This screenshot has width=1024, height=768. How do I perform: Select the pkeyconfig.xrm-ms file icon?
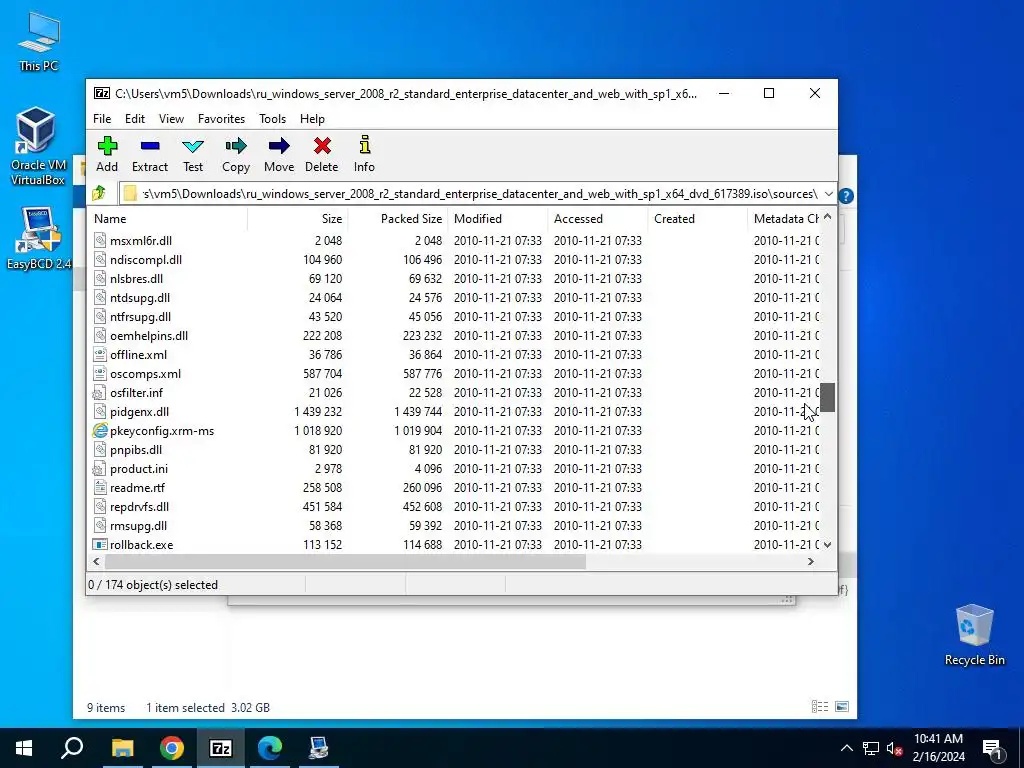tap(99, 430)
